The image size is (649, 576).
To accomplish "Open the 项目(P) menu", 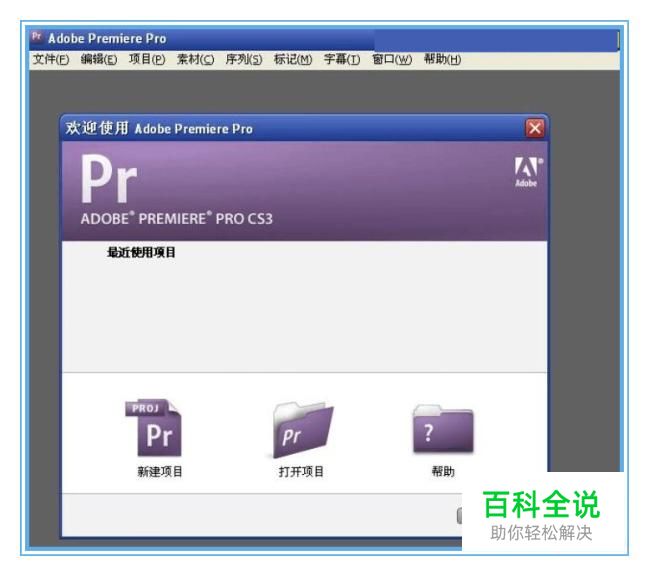I will [x=147, y=59].
